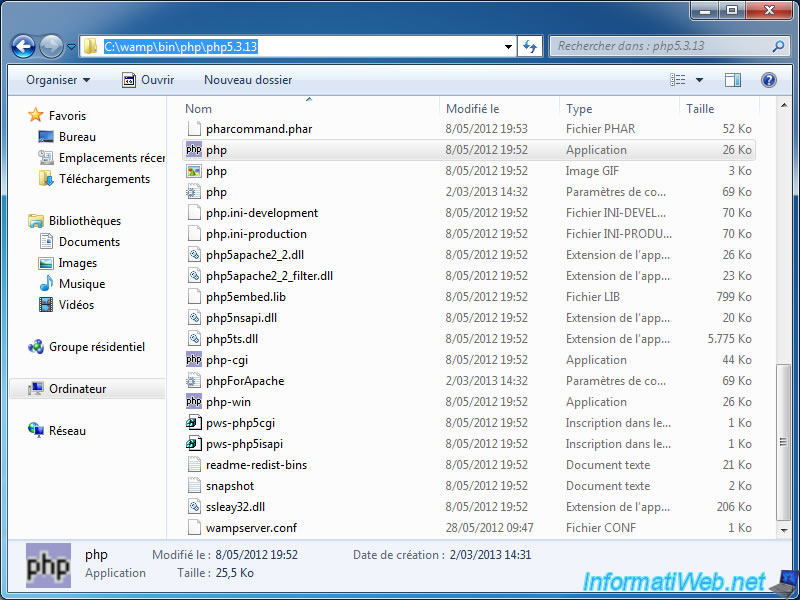The width and height of the screenshot is (800, 600).
Task: Click the Images library icon
Action: pos(45,263)
